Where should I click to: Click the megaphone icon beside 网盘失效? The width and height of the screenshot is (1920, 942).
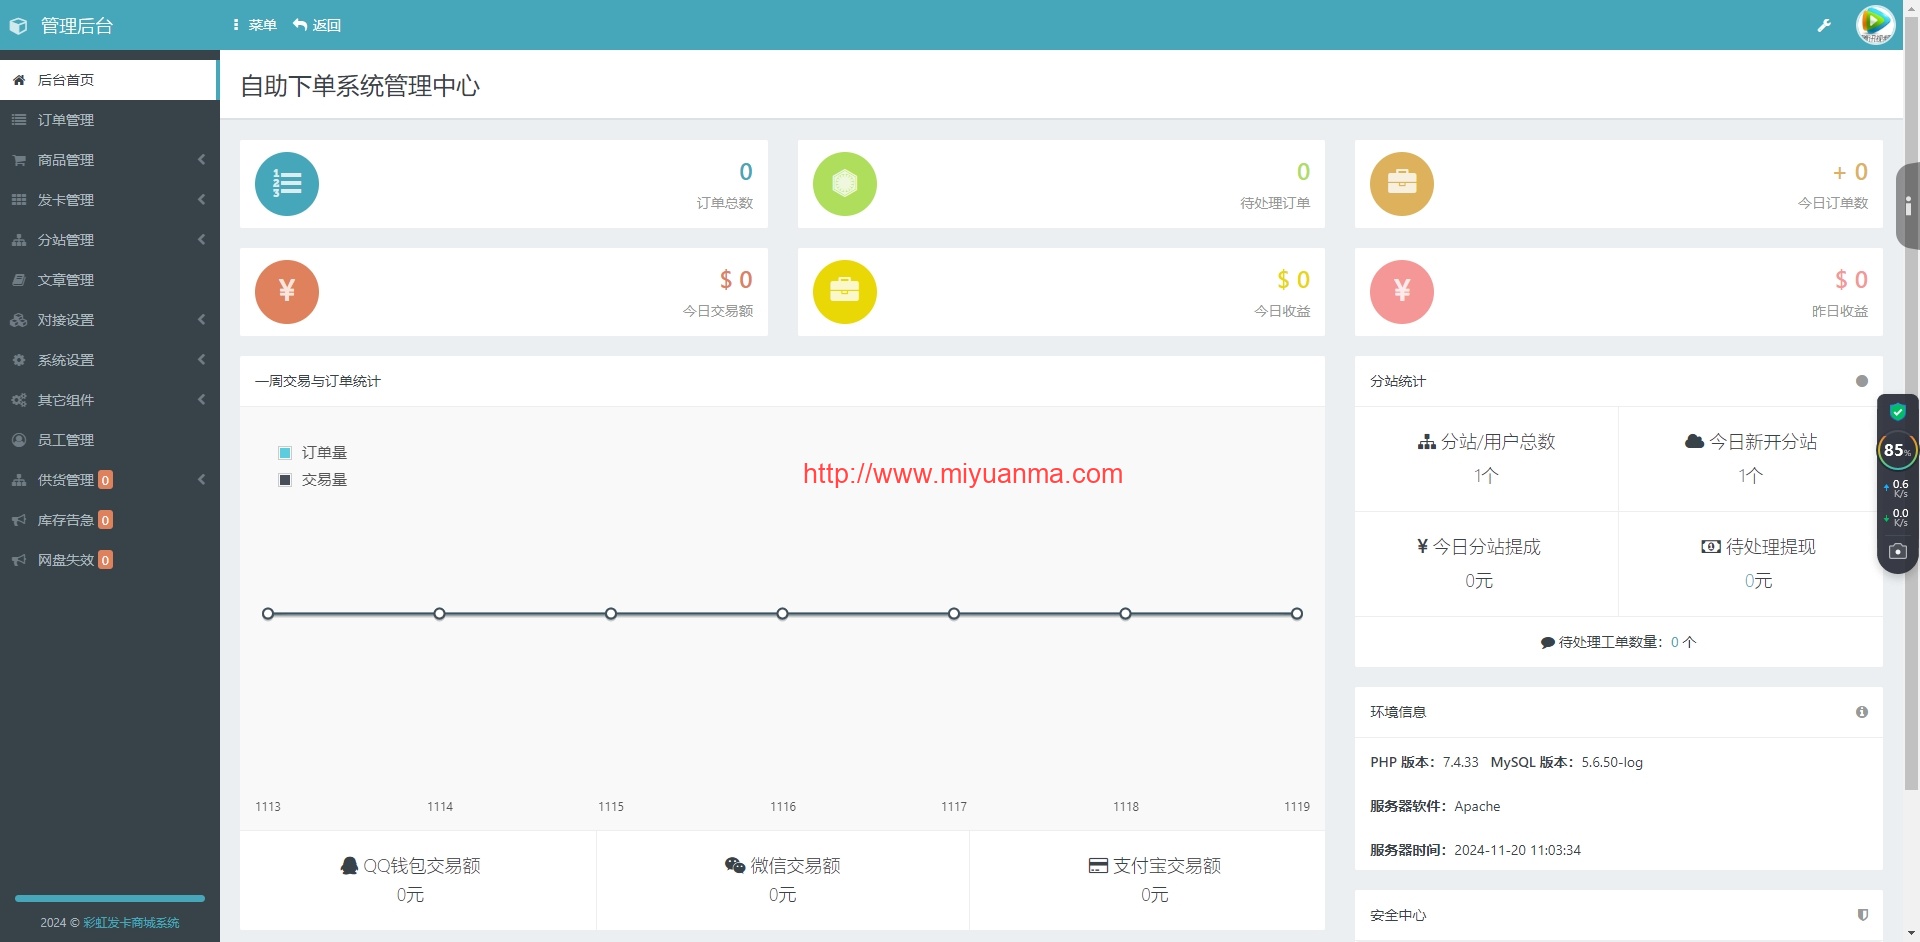tap(19, 560)
